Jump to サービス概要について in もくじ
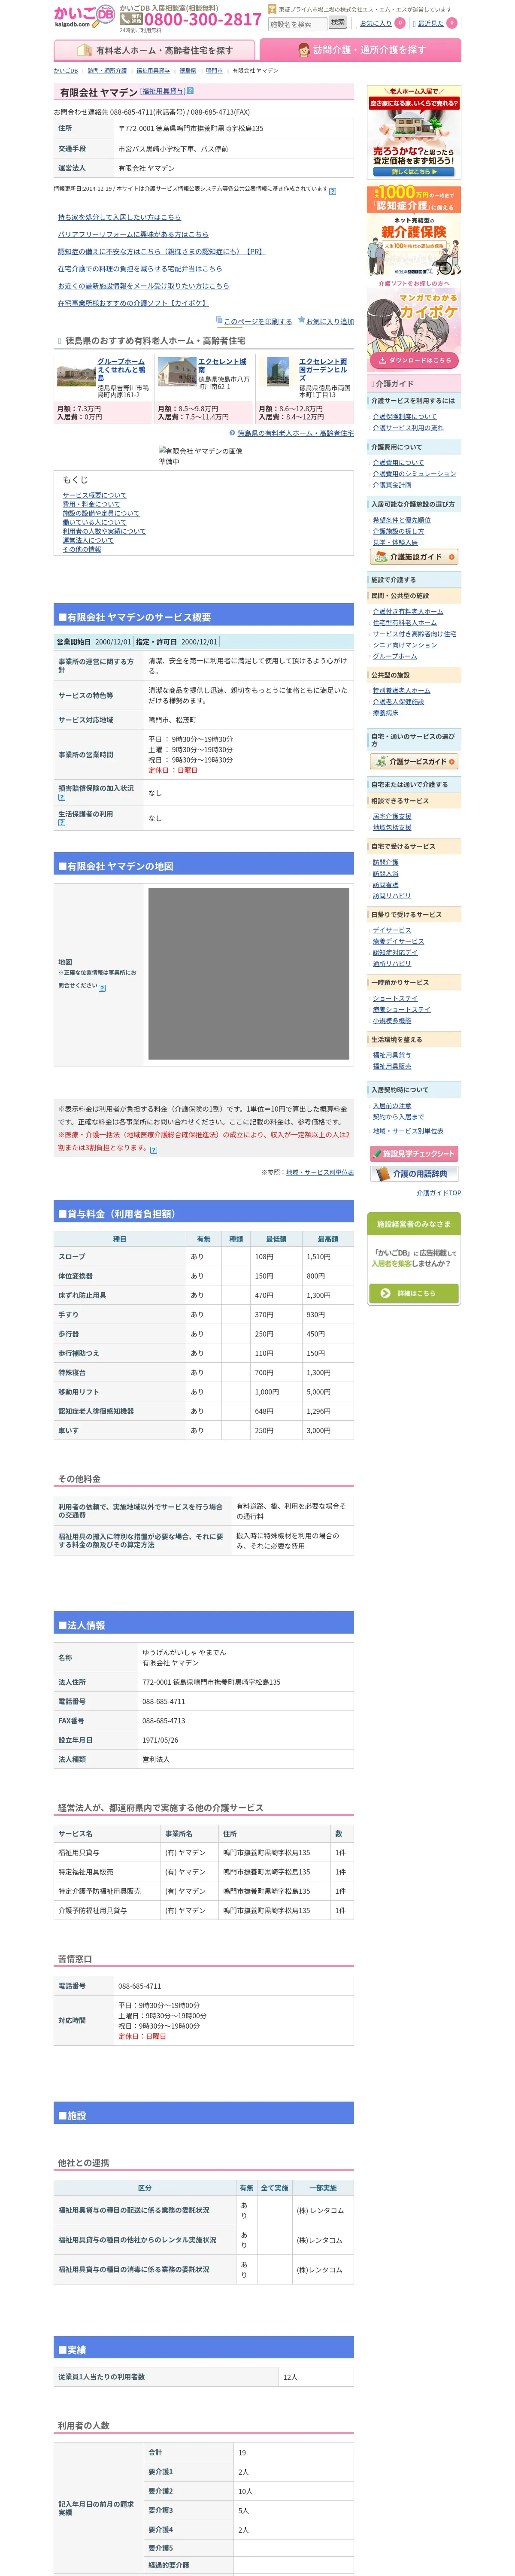The image size is (515, 2576). [95, 495]
